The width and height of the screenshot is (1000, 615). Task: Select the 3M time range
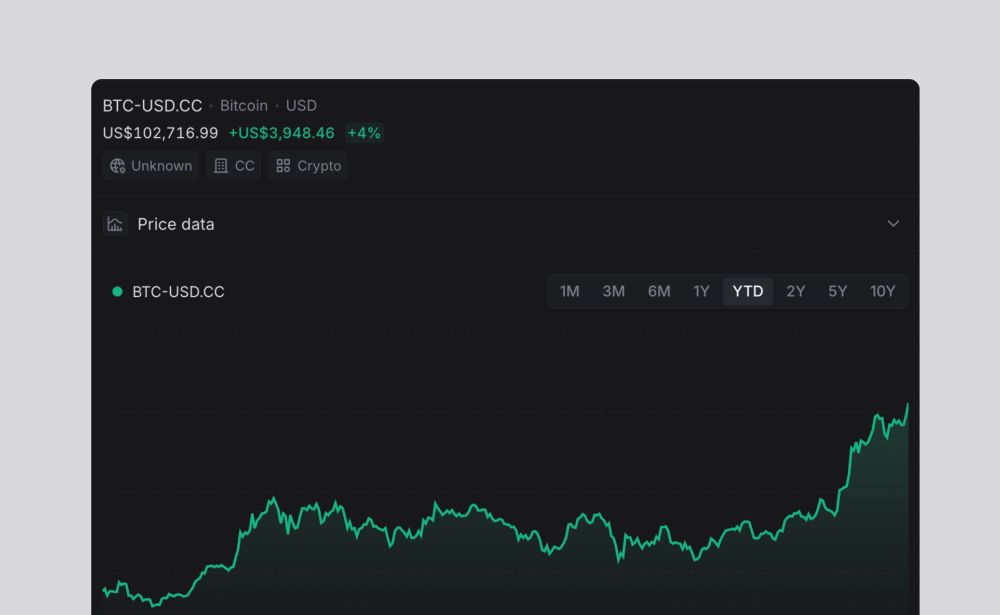click(x=614, y=292)
